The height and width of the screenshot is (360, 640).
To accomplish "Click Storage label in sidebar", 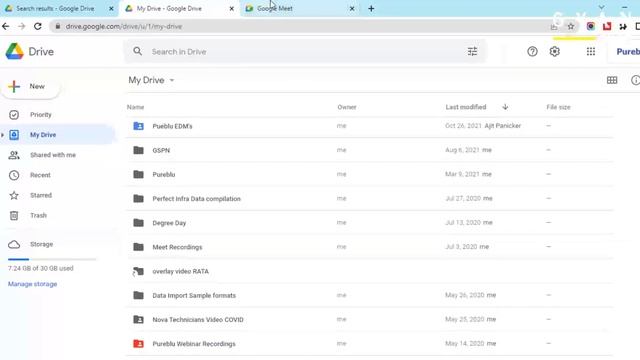I will [42, 244].
